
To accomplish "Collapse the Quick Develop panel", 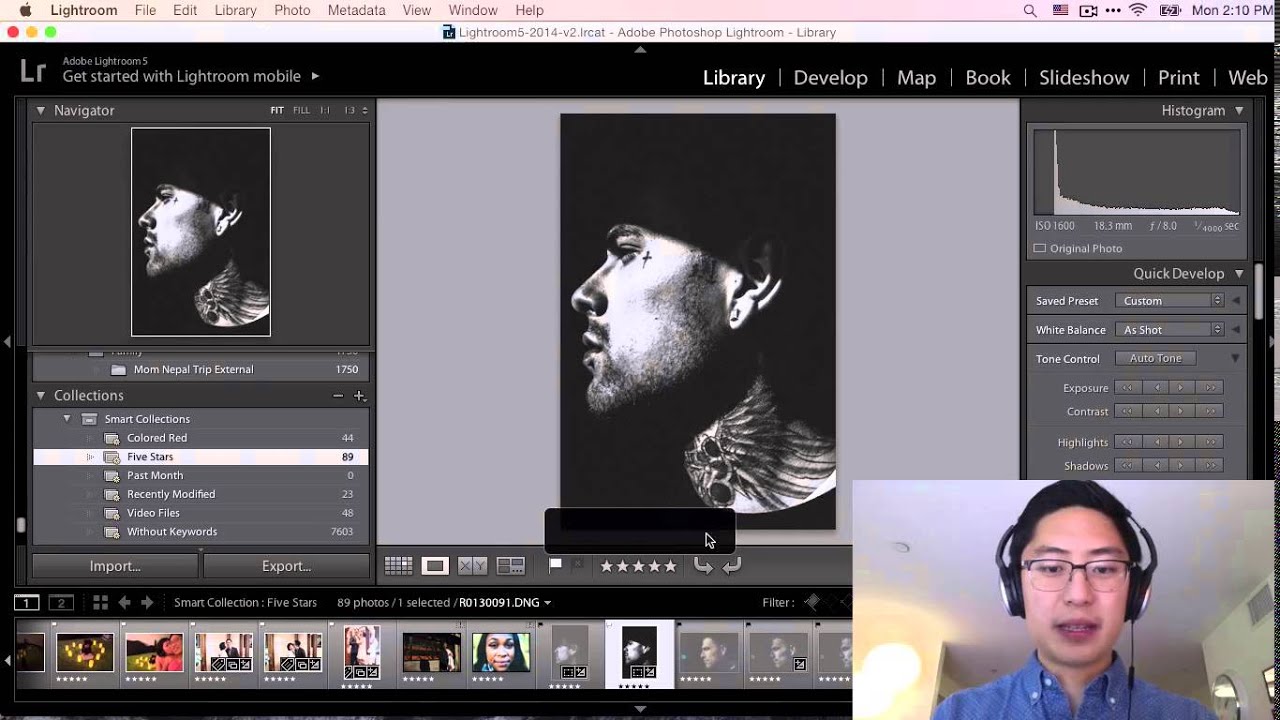I will 1239,273.
